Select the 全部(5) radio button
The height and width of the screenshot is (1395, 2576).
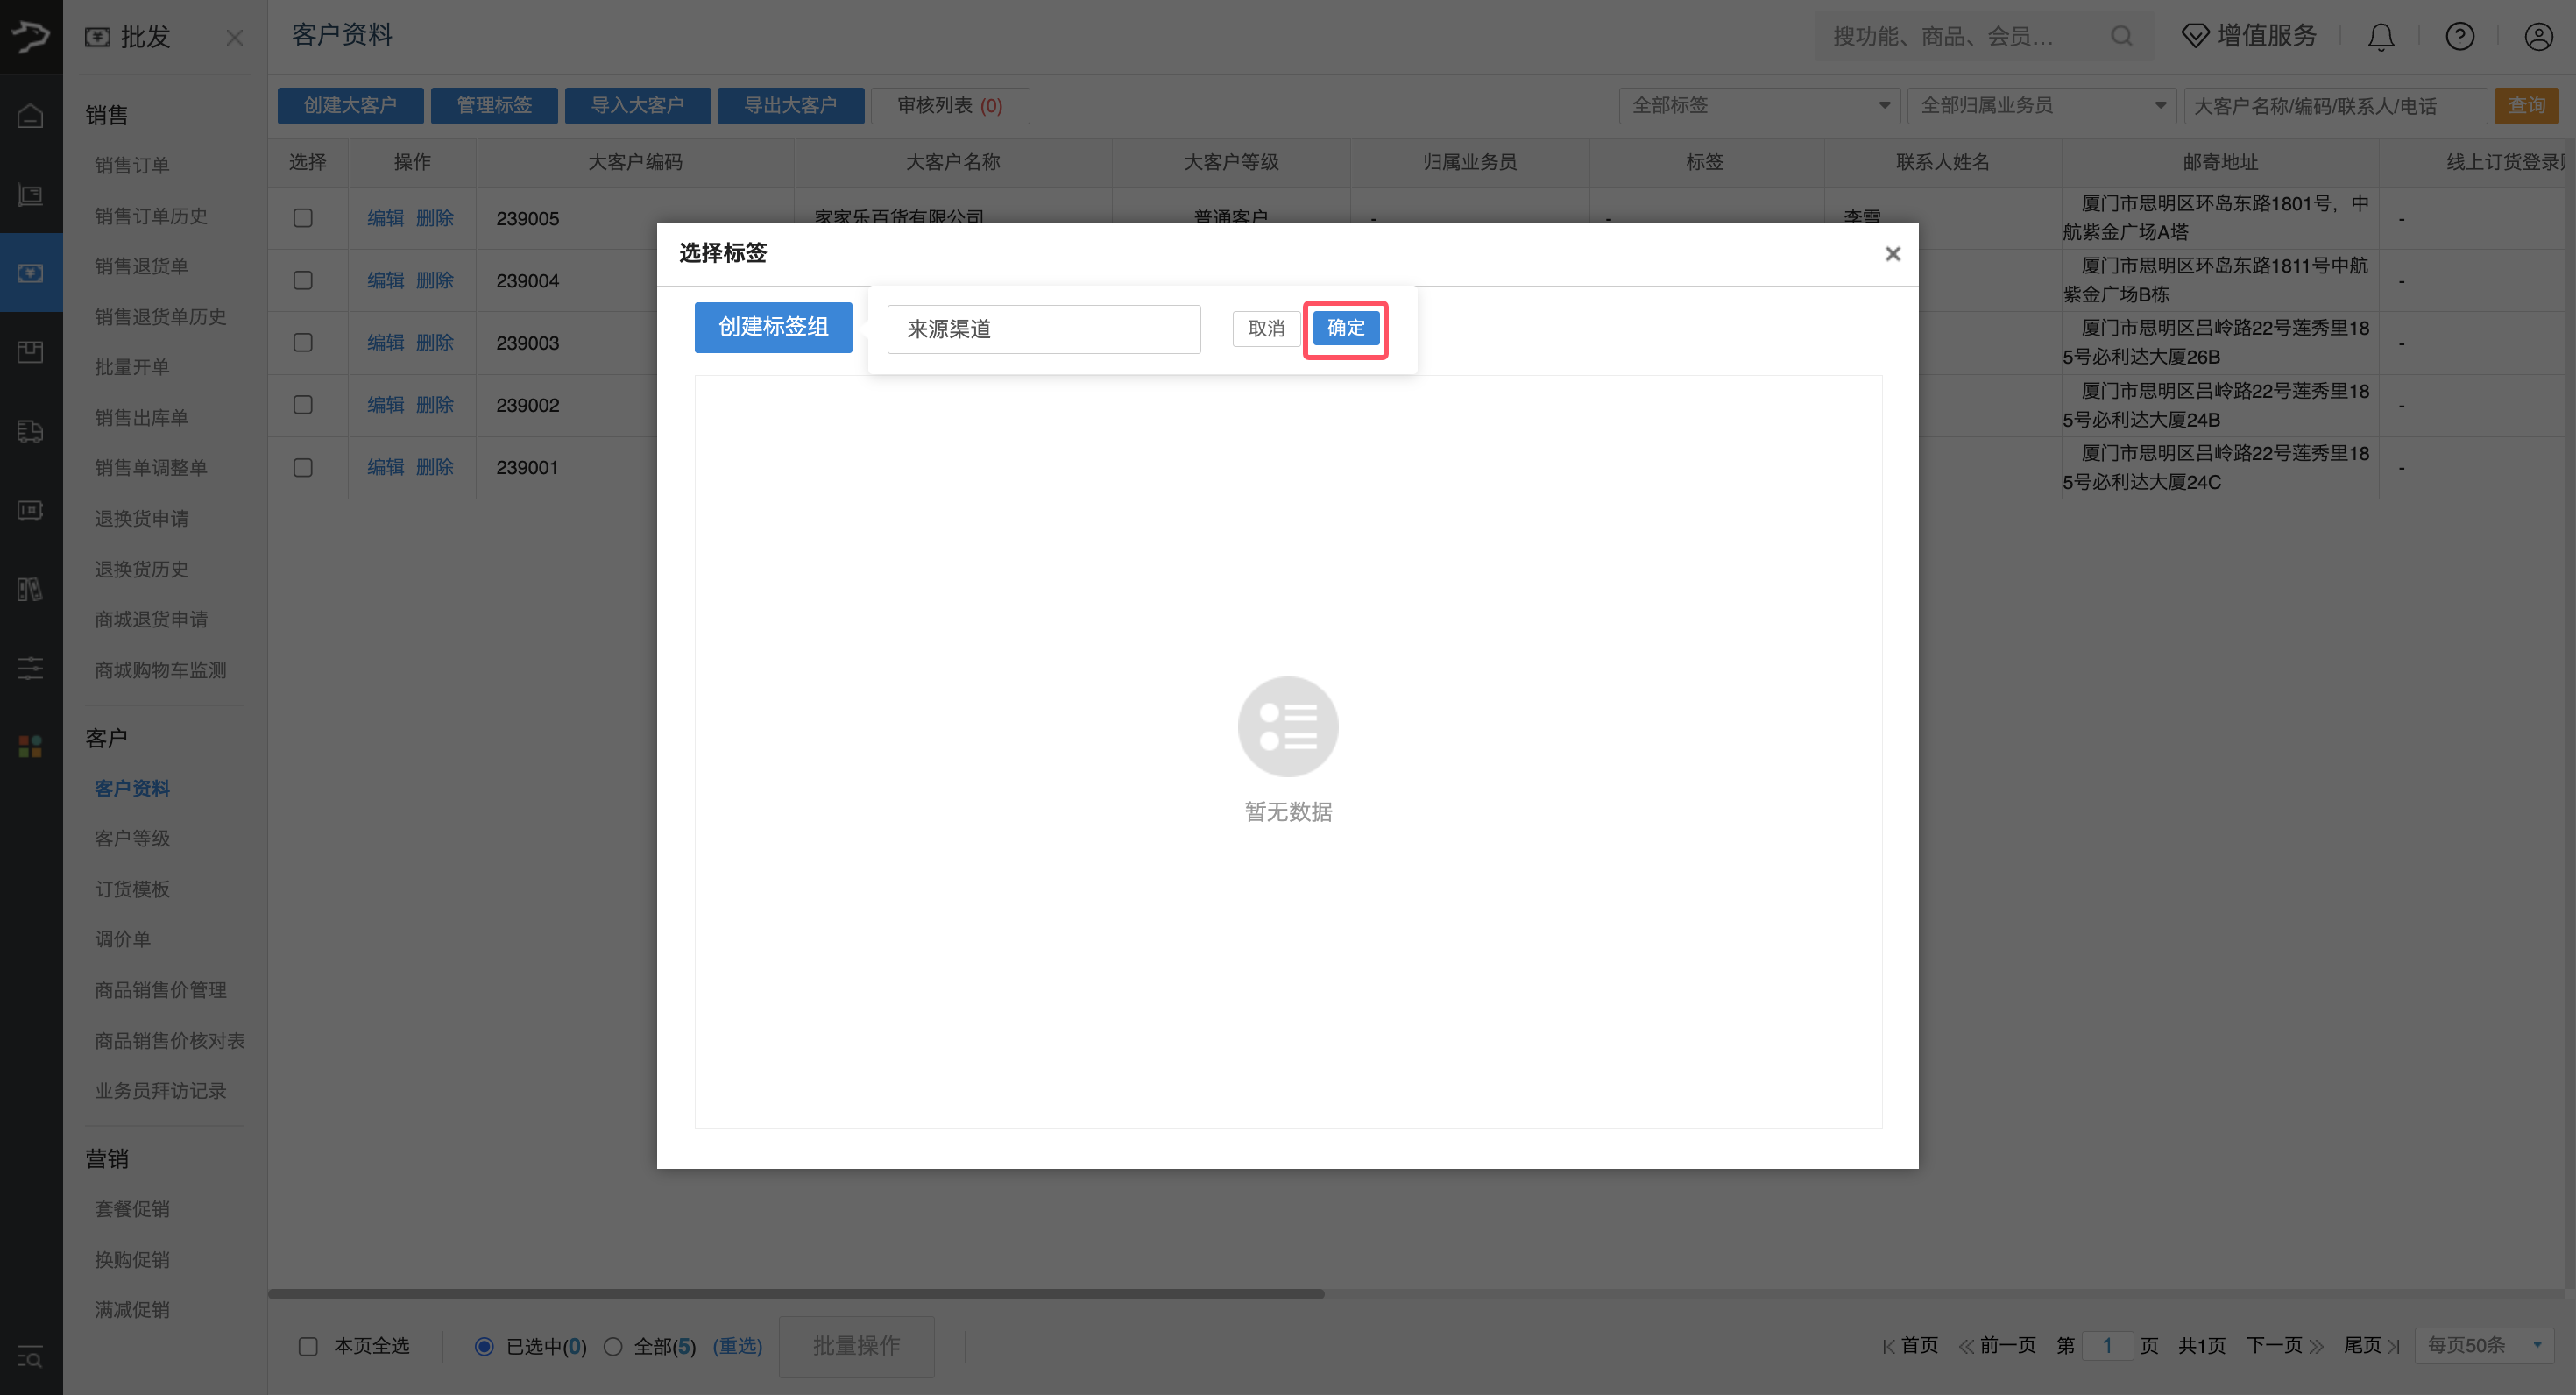tap(613, 1346)
